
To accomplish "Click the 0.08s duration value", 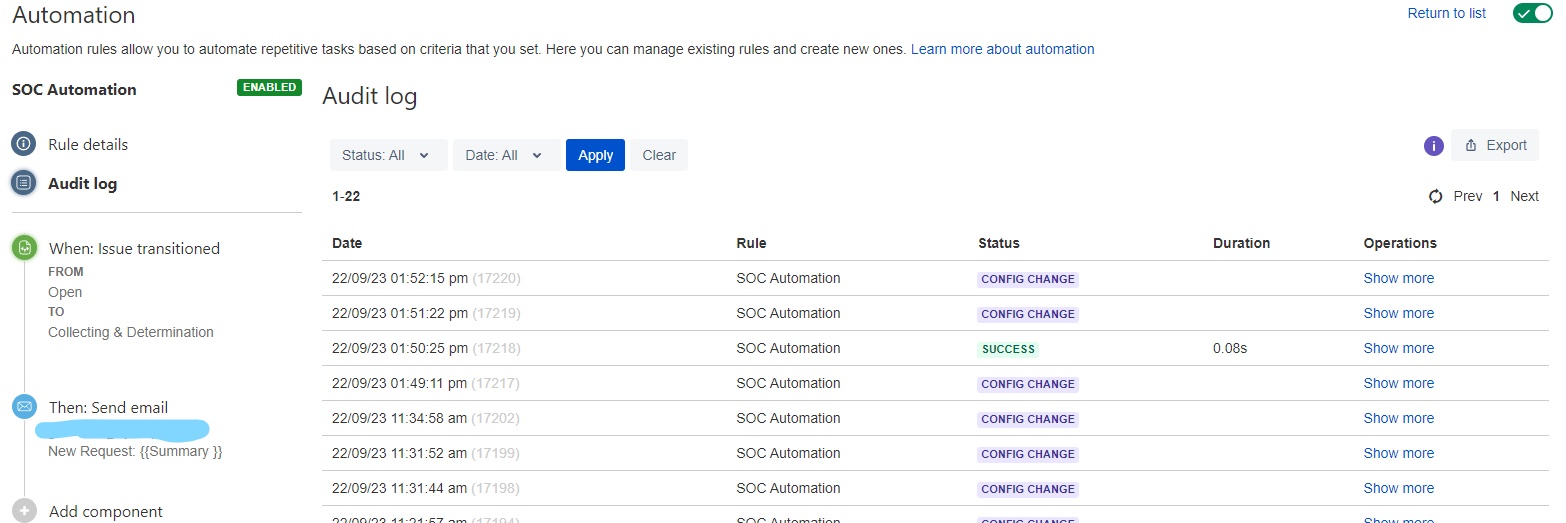I will click(x=1230, y=348).
